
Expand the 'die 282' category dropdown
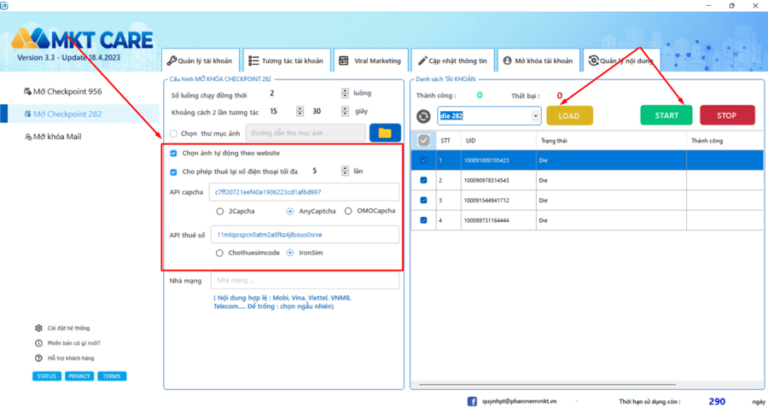(x=536, y=116)
